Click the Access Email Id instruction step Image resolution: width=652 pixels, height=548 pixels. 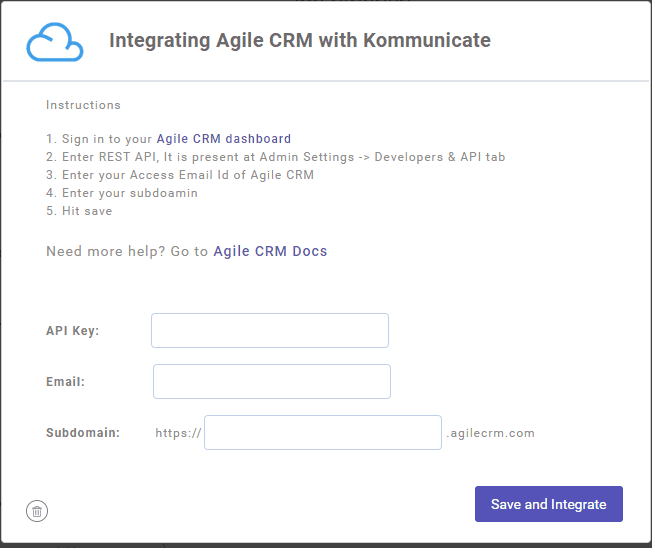pyautogui.click(x=180, y=175)
